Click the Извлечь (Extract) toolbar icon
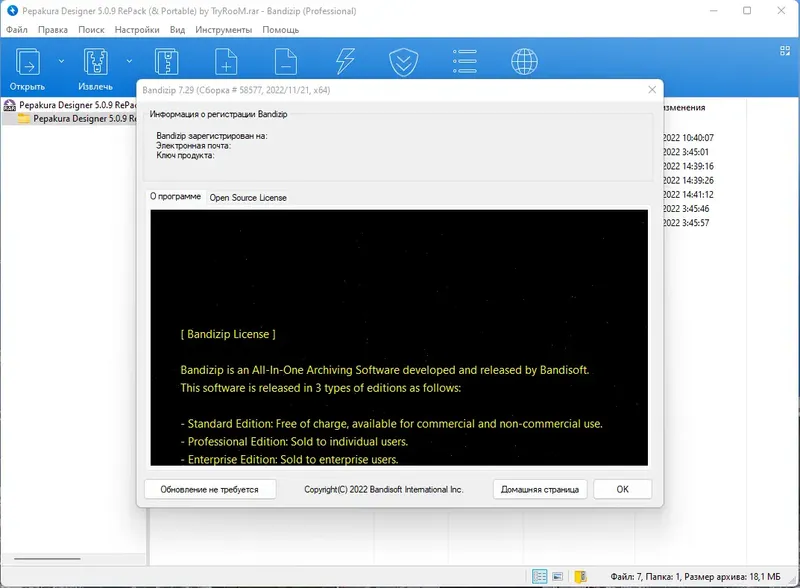The height and width of the screenshot is (588, 800). 95,62
